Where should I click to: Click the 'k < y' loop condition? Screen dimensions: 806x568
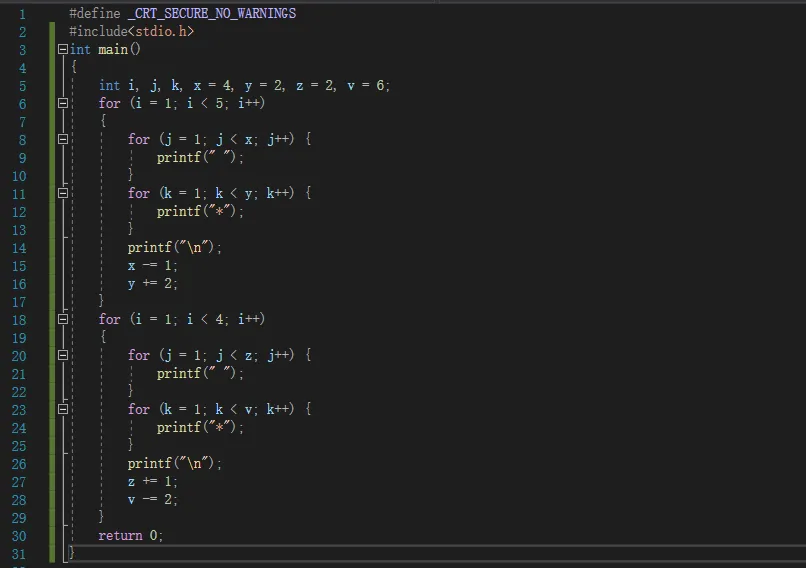[234, 193]
